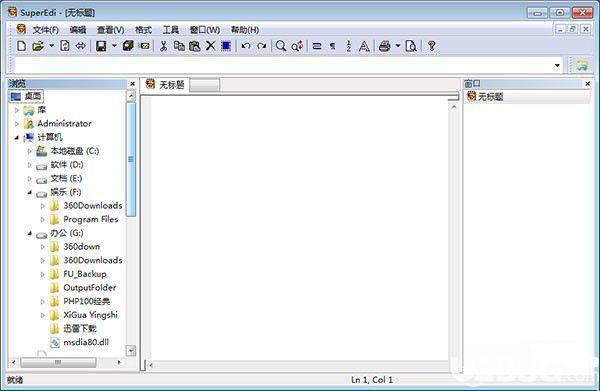Viewport: 600px width, 391px height.
Task: Select the OutputFolder folder in tree
Action: [90, 288]
